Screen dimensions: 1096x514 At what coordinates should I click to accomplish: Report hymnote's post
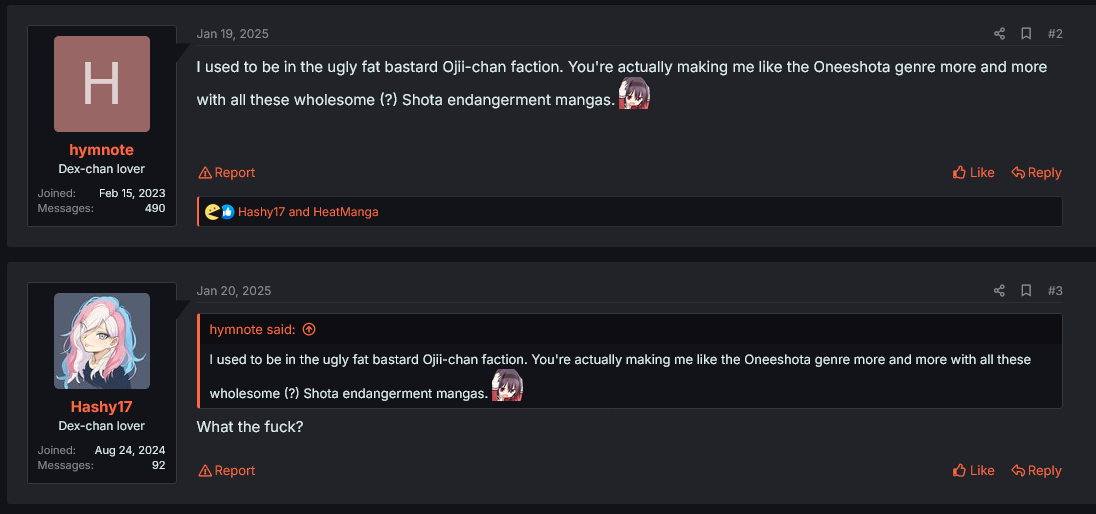pyautogui.click(x=227, y=173)
